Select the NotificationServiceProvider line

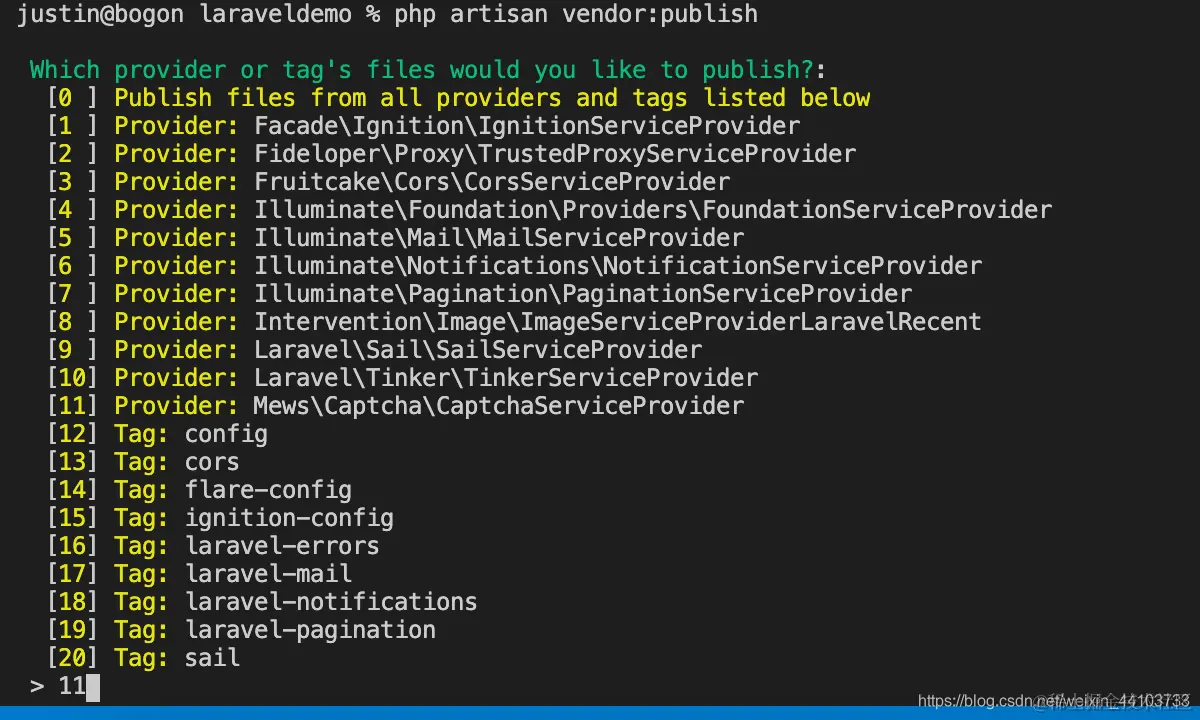514,266
